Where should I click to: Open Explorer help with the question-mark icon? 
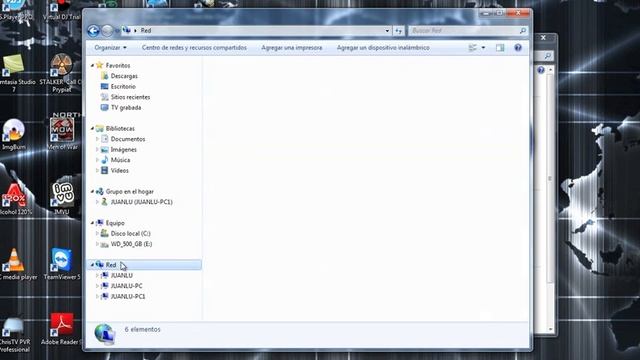(x=518, y=48)
